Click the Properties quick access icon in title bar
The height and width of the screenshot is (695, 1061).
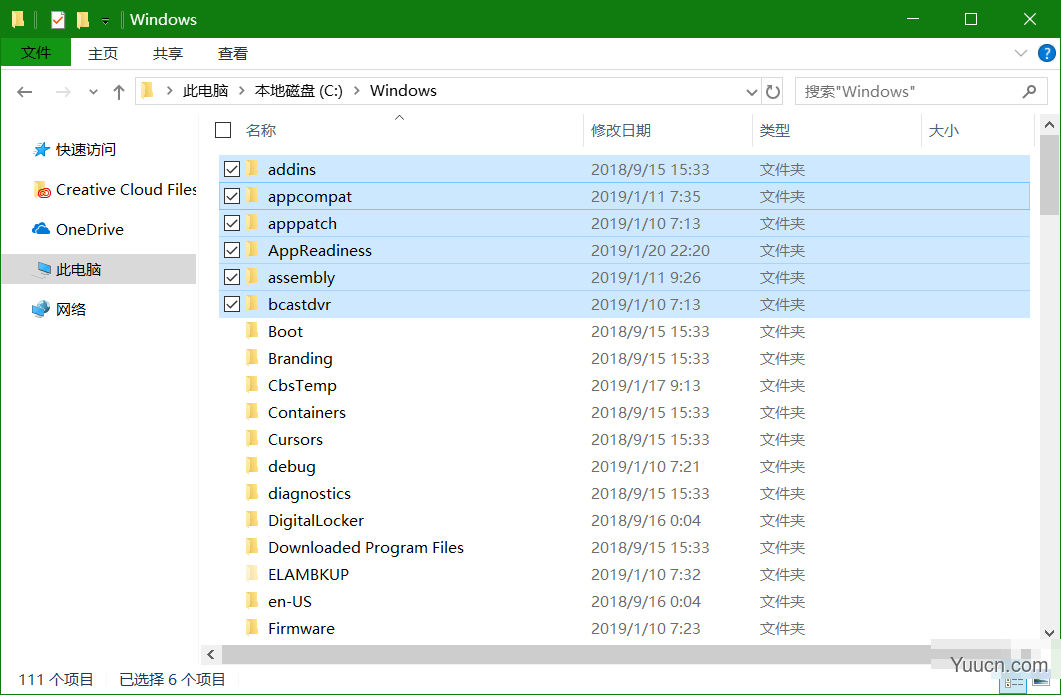[x=58, y=20]
